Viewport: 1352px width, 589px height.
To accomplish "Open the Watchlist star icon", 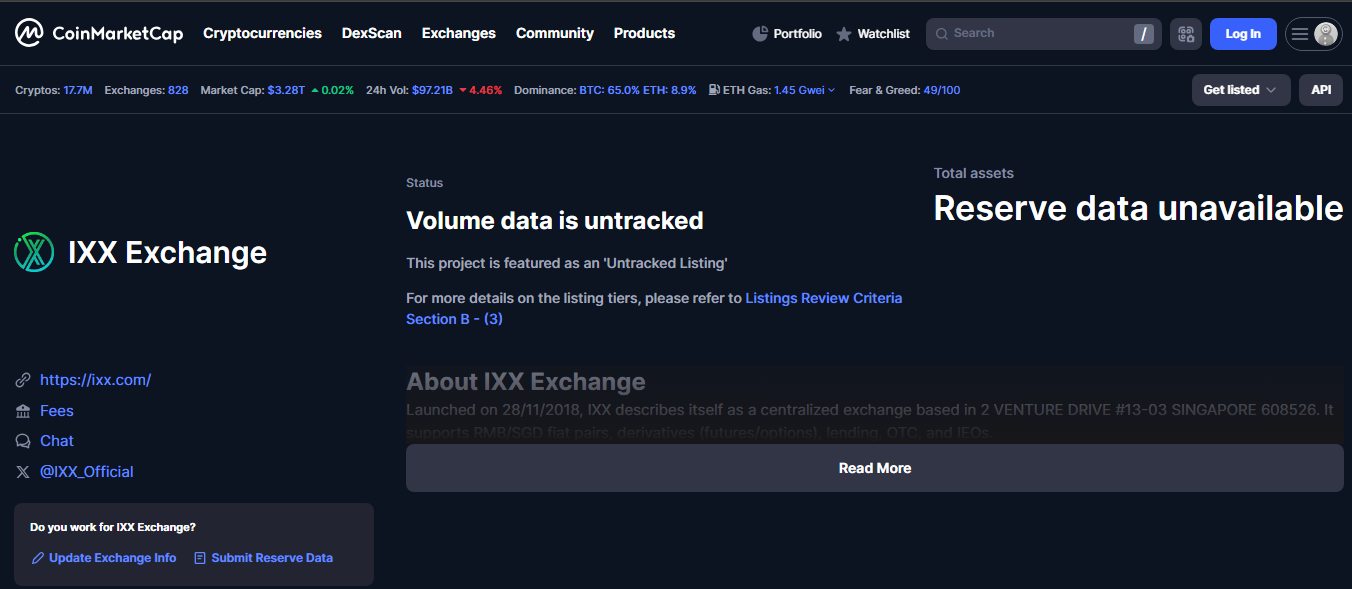I will click(x=844, y=34).
